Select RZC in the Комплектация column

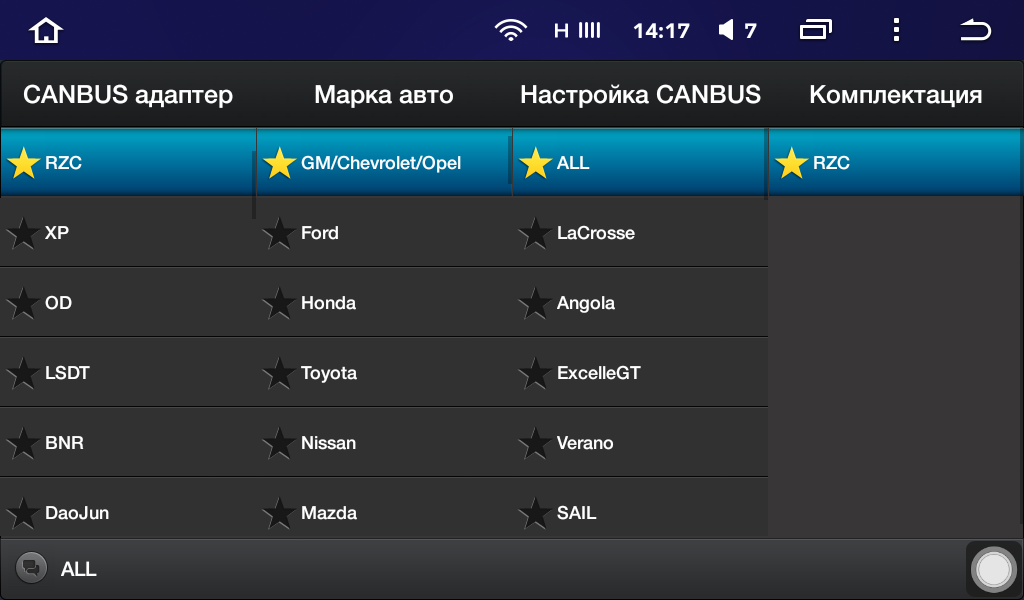tap(831, 163)
